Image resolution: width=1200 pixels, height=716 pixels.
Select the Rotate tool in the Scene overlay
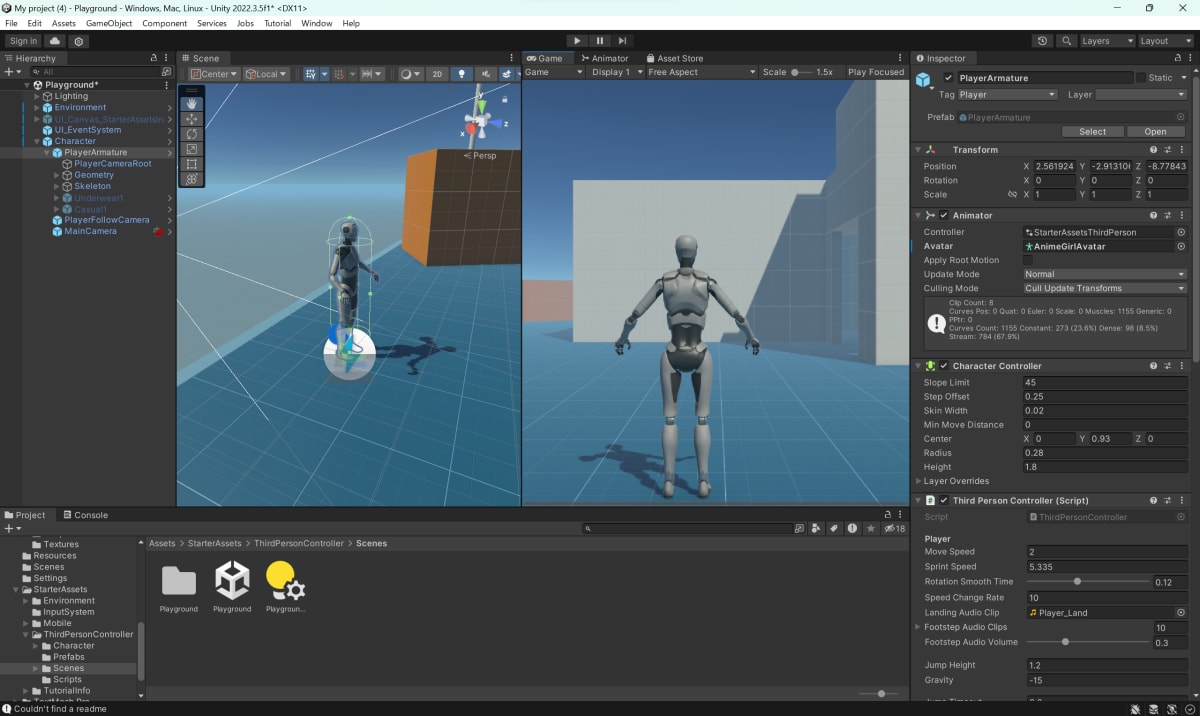[x=192, y=134]
